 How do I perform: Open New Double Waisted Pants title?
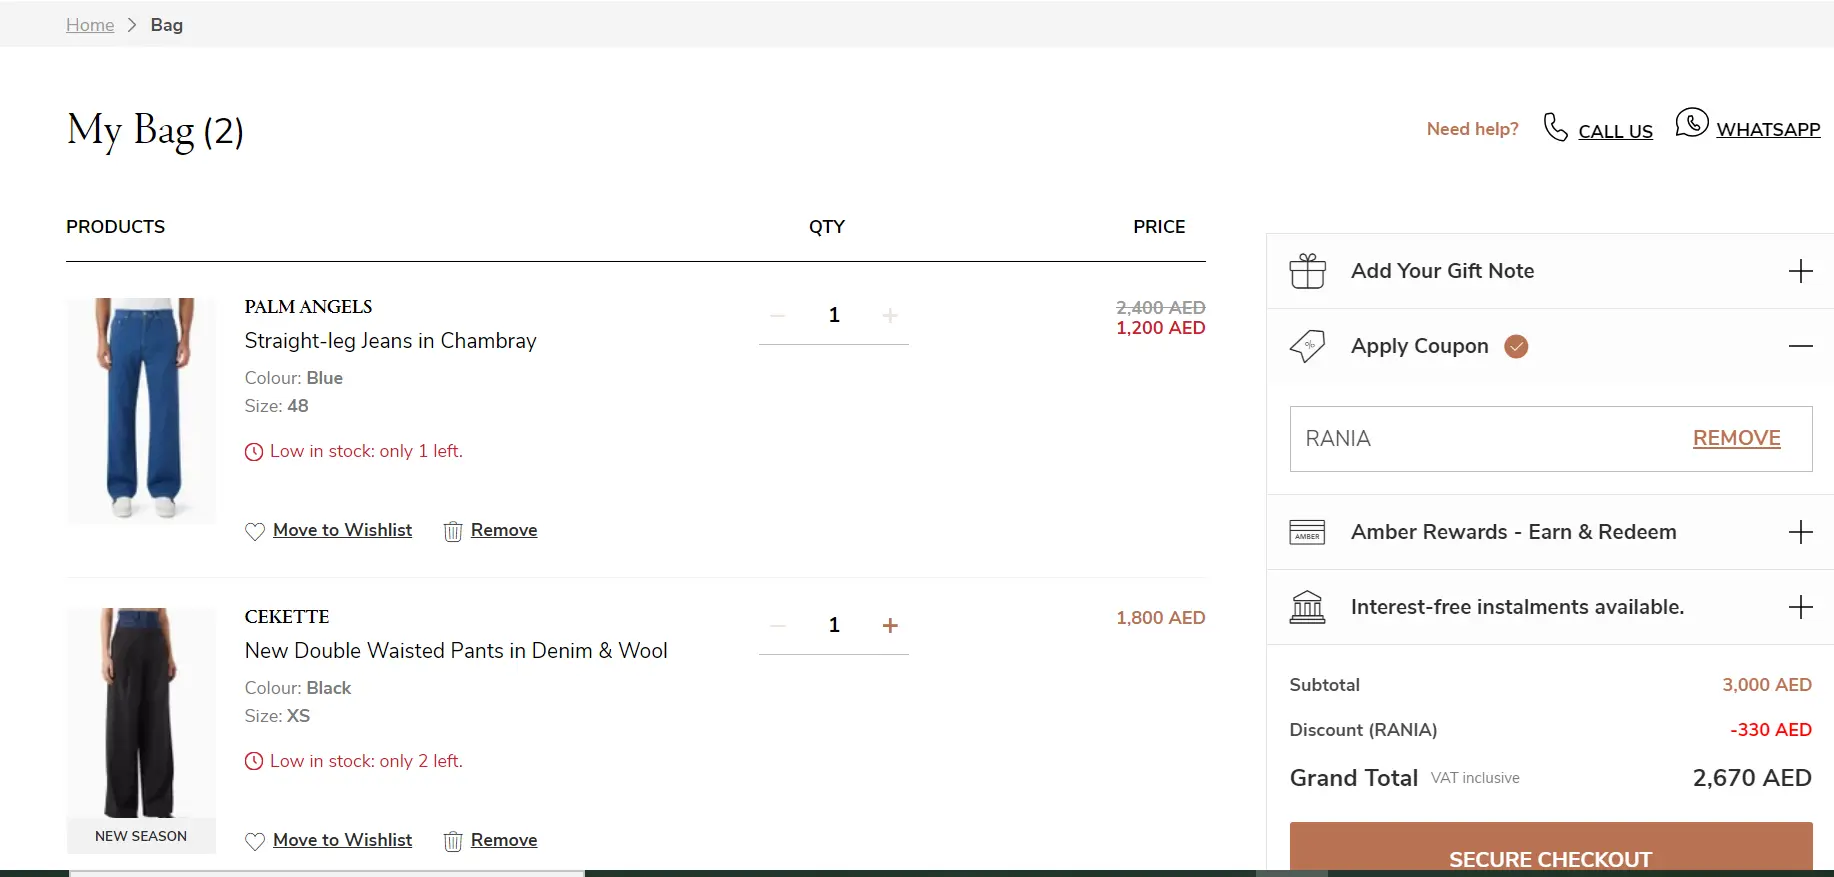[456, 651]
